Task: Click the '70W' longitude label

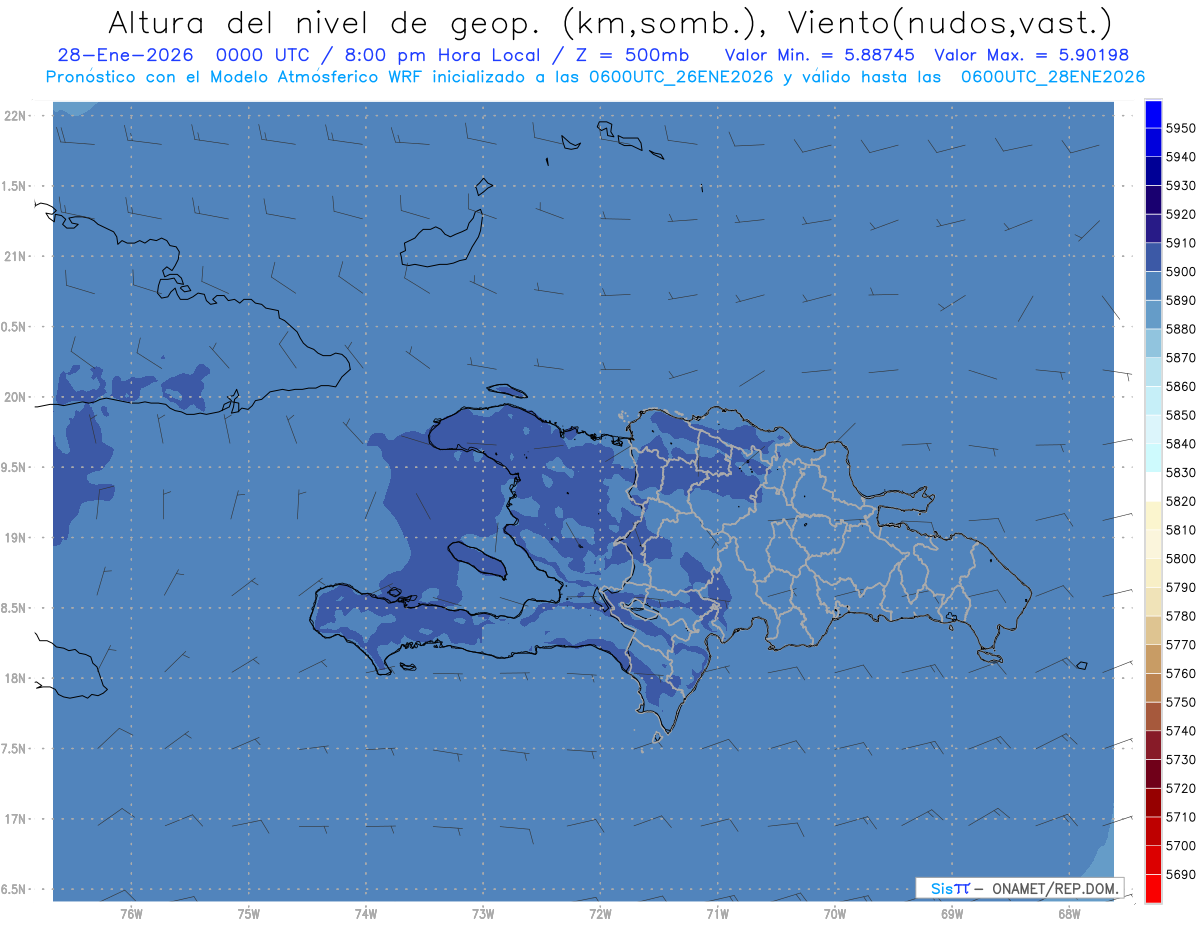Action: coord(835,913)
